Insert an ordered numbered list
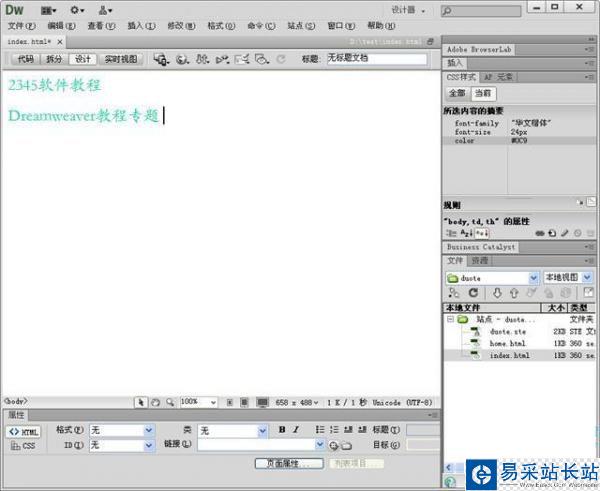The width and height of the screenshot is (600, 491). 334,429
